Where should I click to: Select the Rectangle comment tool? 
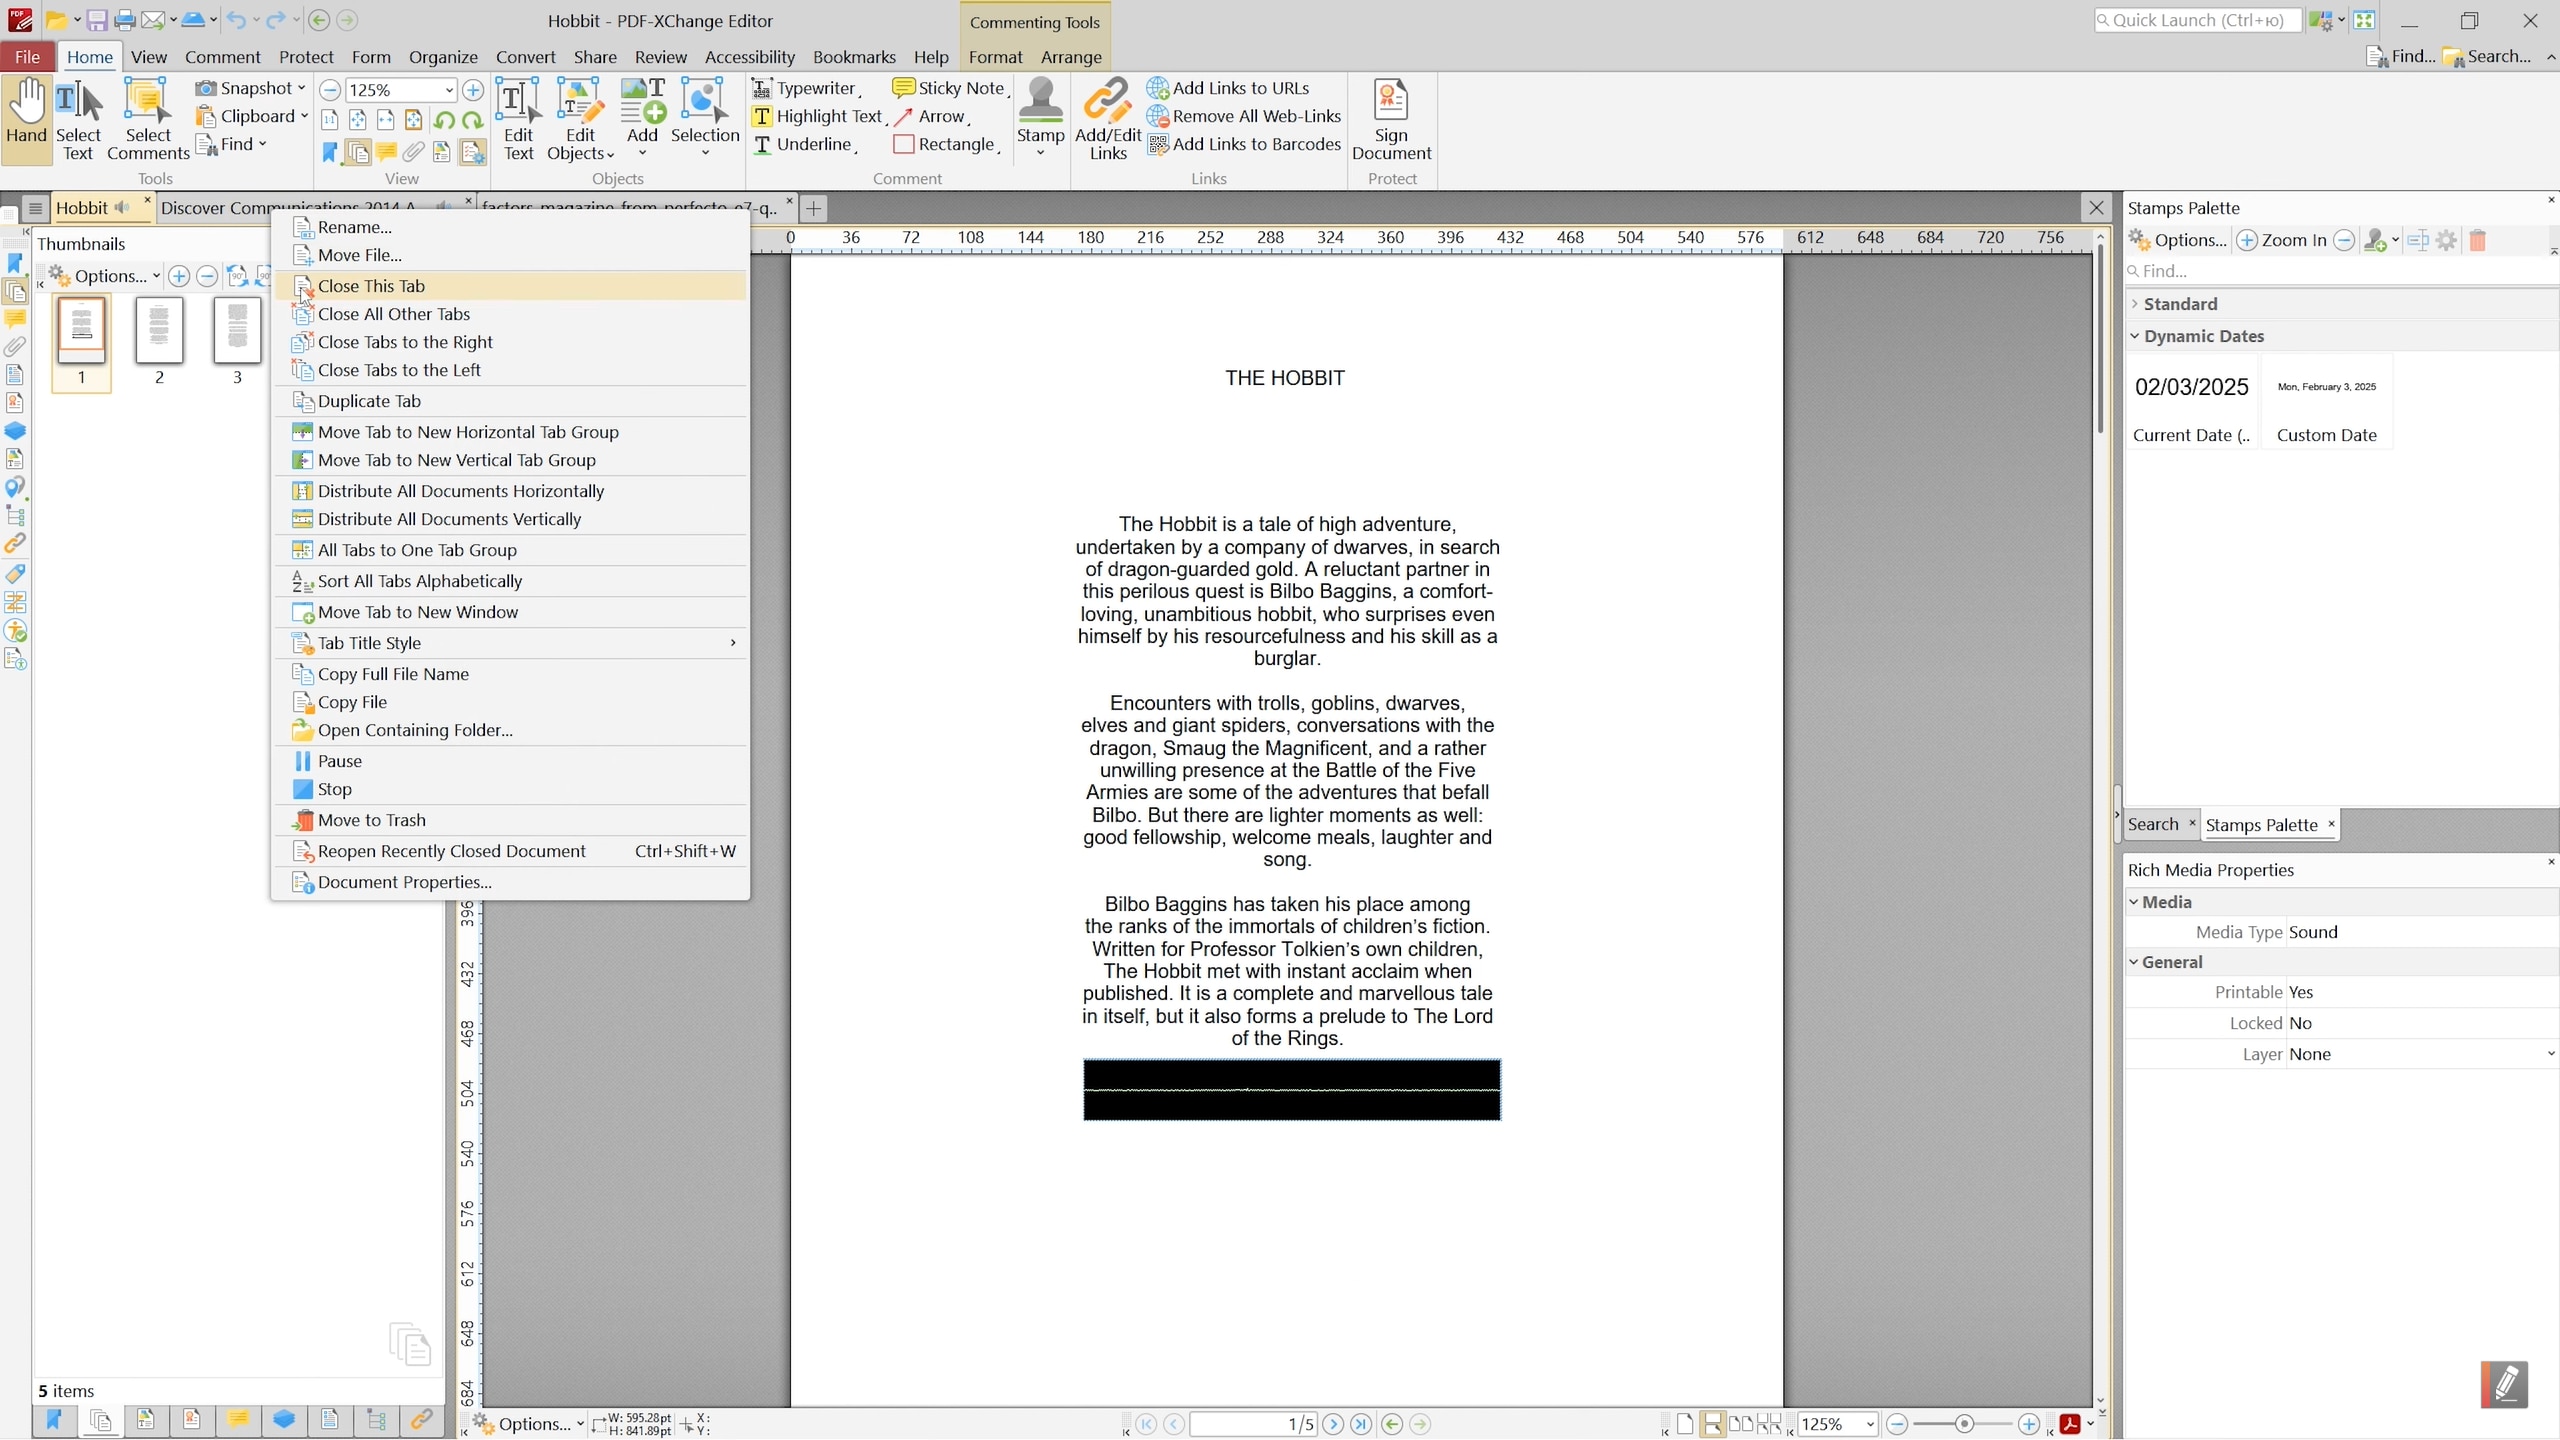pos(946,144)
